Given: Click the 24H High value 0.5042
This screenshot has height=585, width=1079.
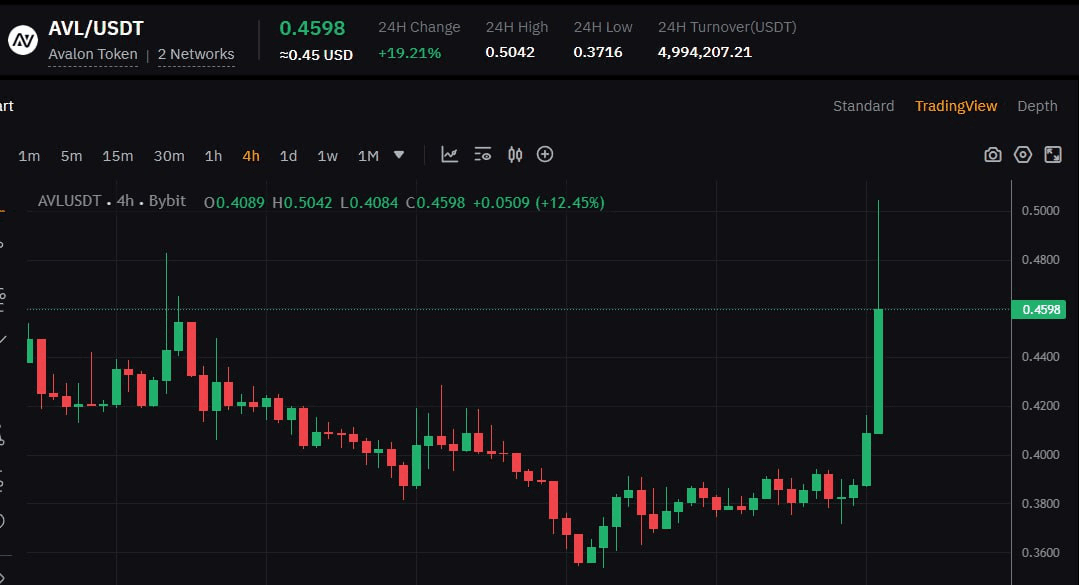Looking at the screenshot, I should coord(511,51).
